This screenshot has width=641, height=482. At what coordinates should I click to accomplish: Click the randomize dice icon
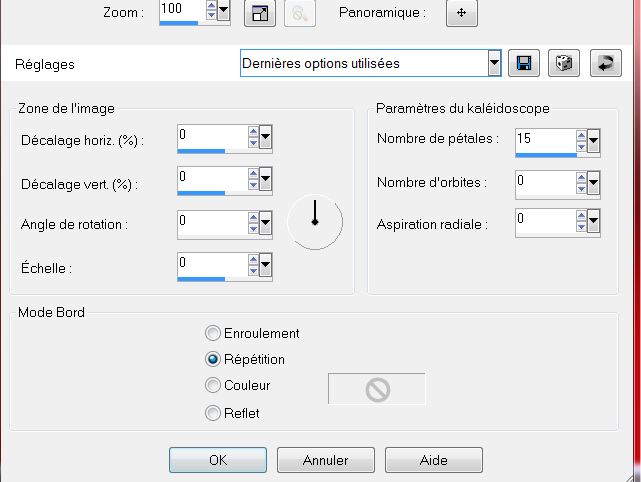564,63
